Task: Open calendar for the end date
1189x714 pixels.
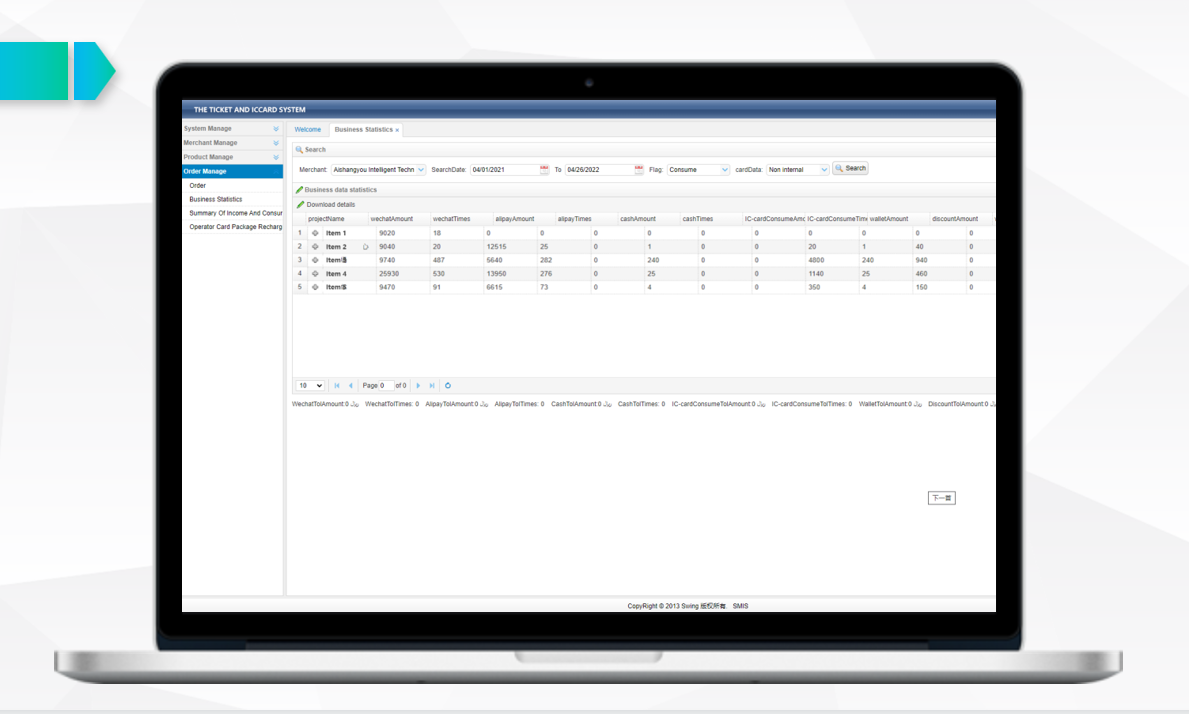Action: [639, 169]
